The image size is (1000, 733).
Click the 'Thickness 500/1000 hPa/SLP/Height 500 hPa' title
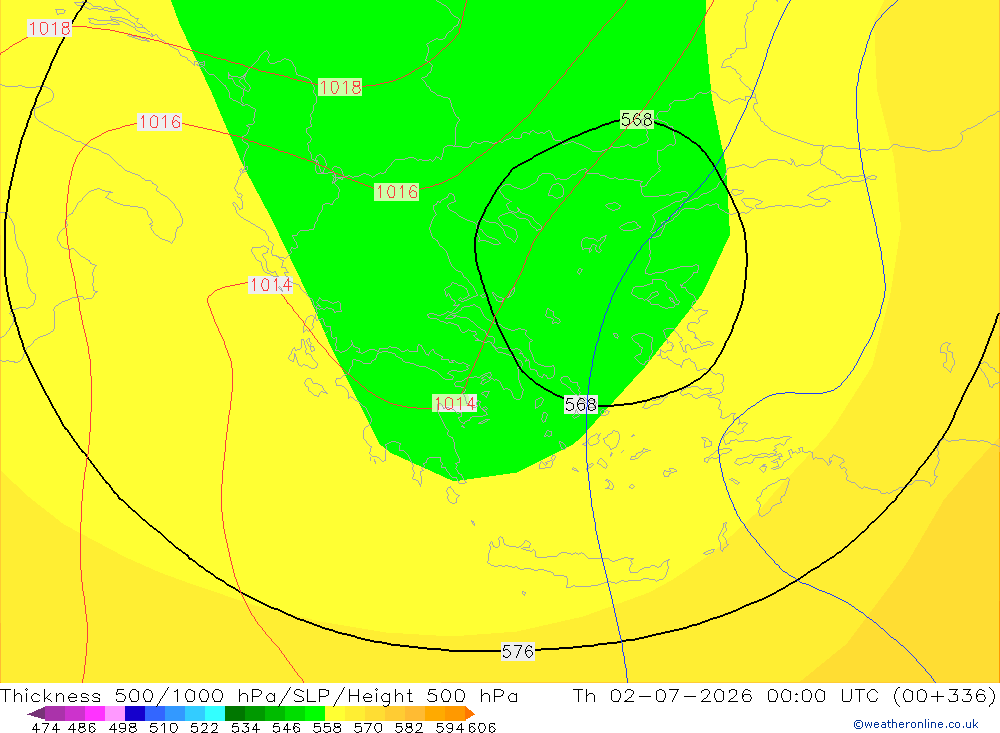pos(259,695)
